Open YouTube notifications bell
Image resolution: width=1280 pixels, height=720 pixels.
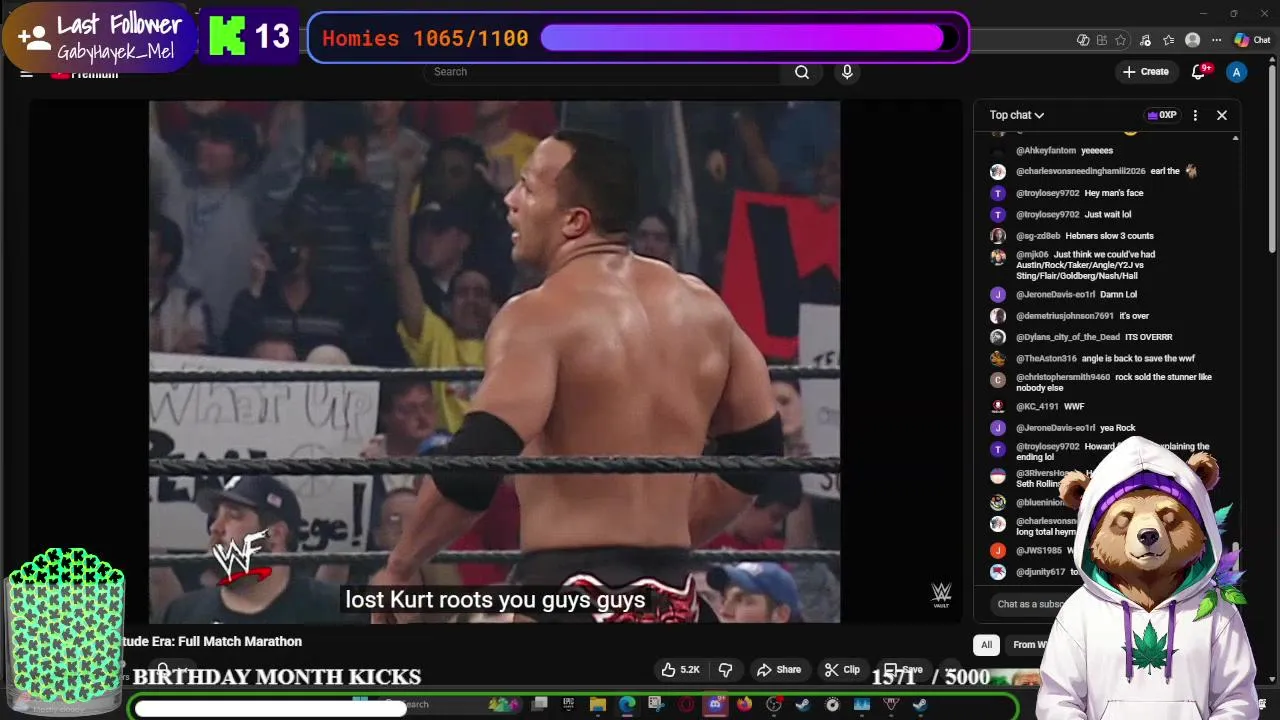click(1199, 72)
